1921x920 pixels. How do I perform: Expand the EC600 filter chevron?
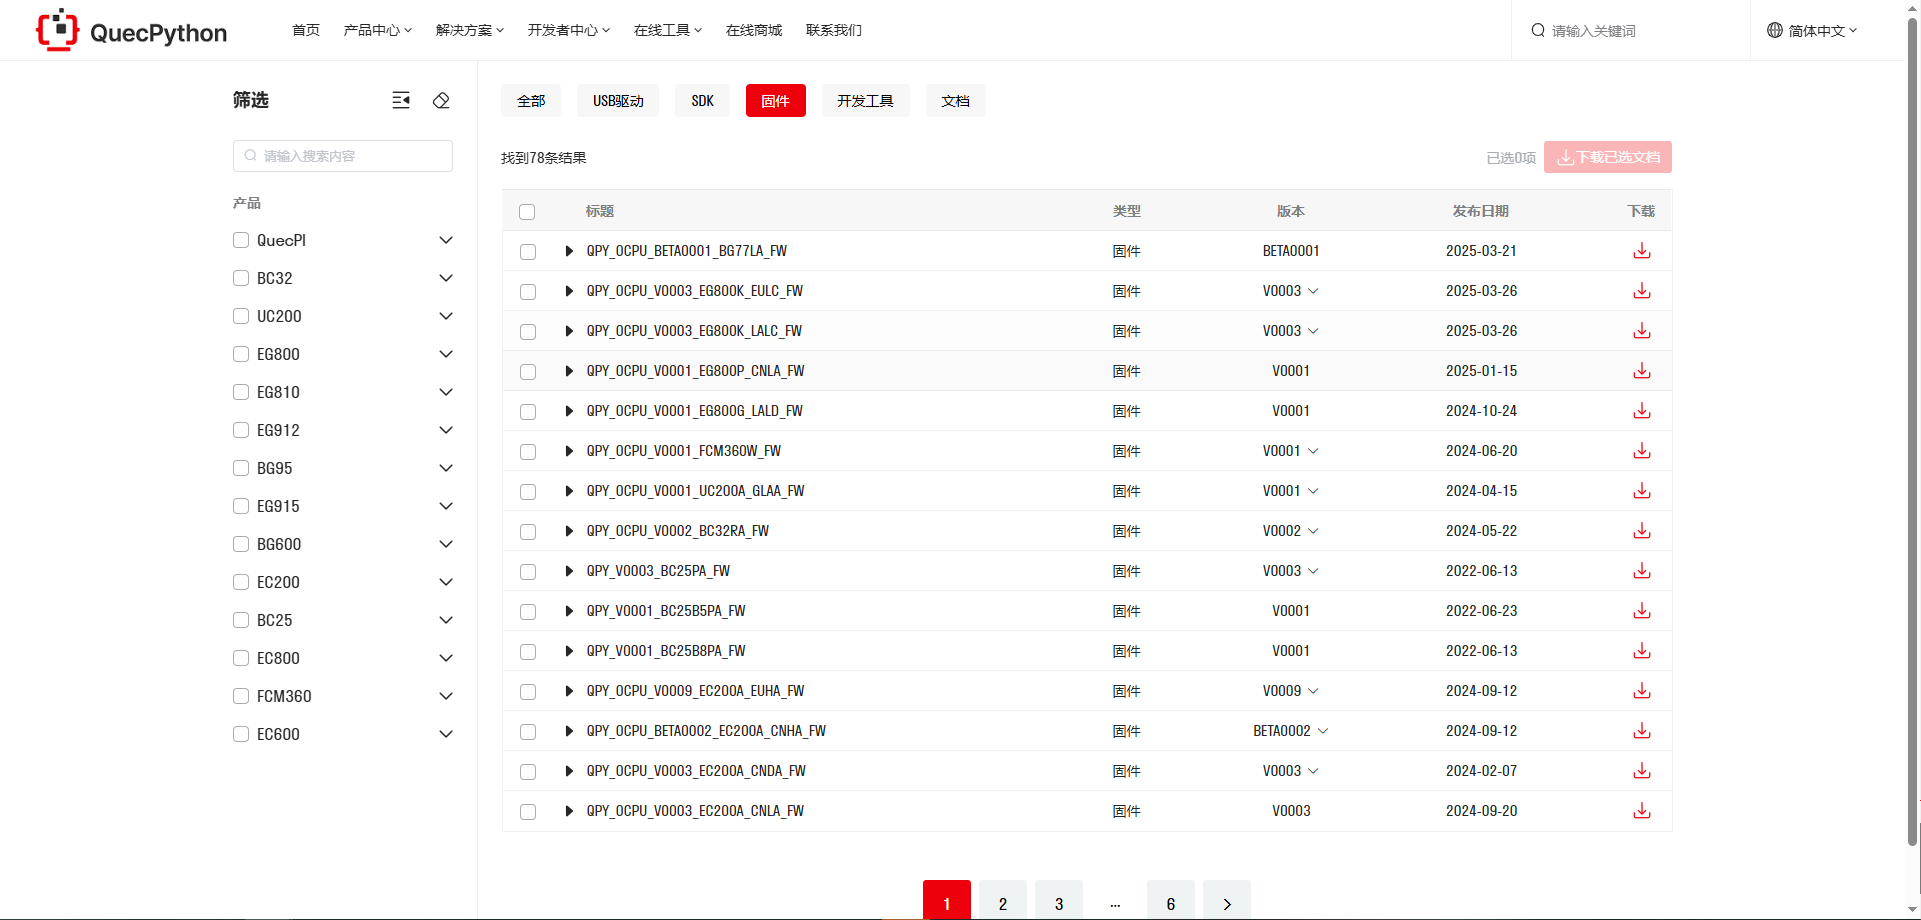(446, 734)
